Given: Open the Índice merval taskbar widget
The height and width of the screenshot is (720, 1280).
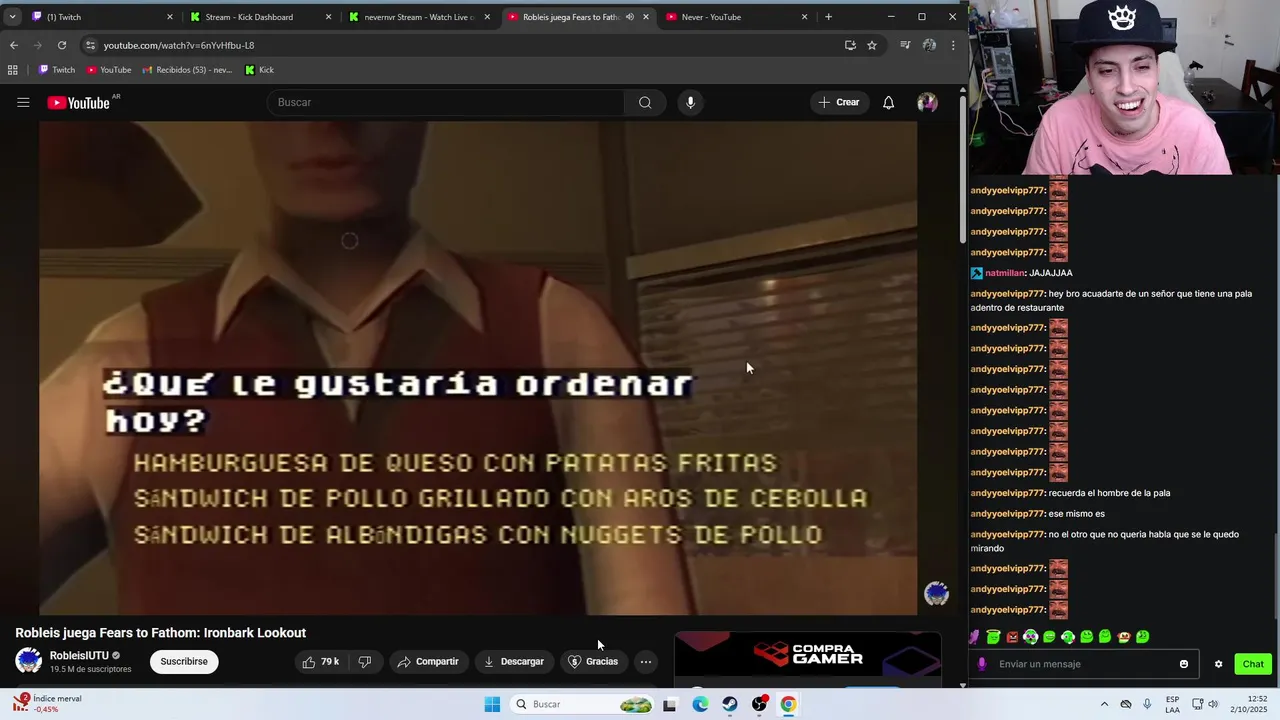Looking at the screenshot, I should tap(48, 704).
